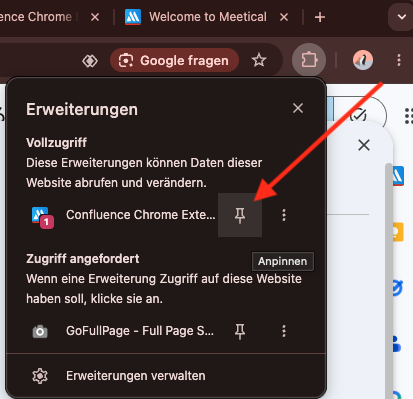Open Erweiterungen verwalten
This screenshot has height=399, width=413.
[x=166, y=376]
